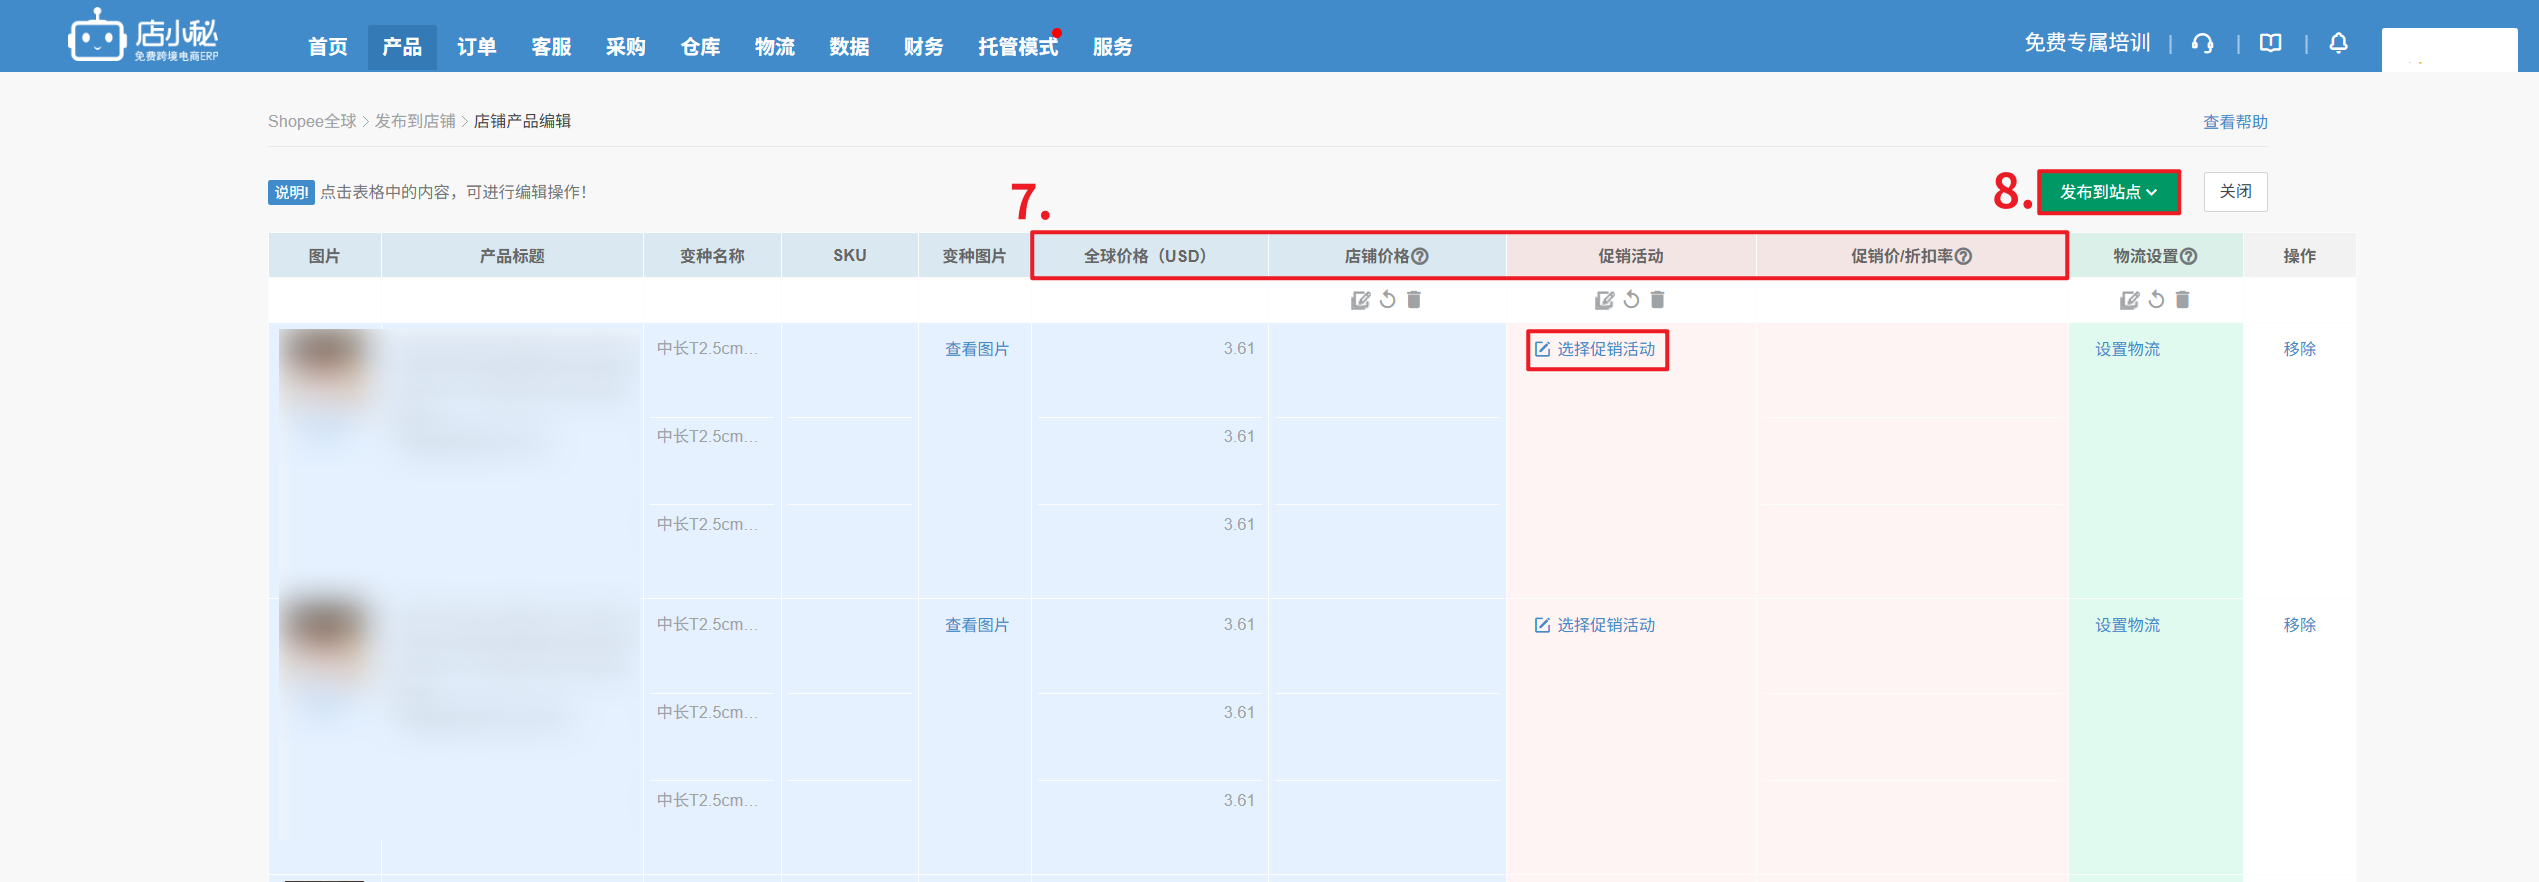Click the 促销活动 column header
The image size is (2539, 882).
(x=1630, y=256)
